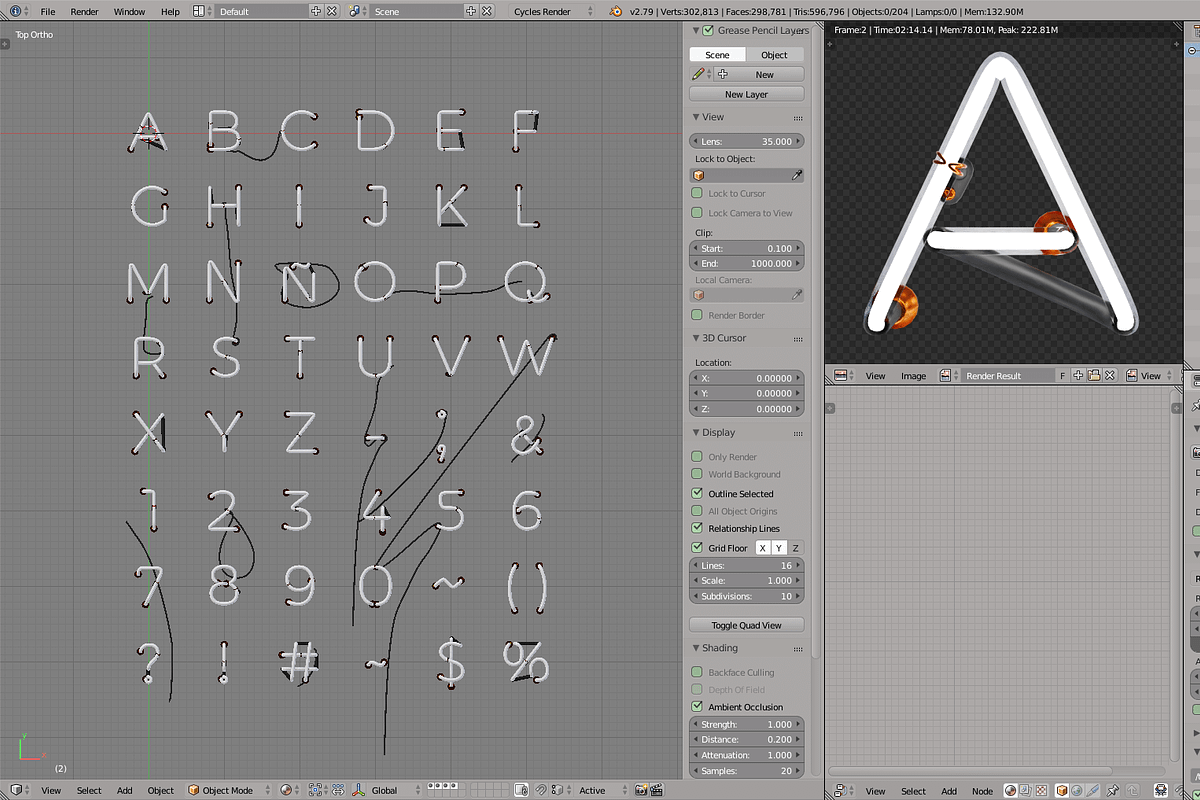Image resolution: width=1200 pixels, height=800 pixels.
Task: Open the Render menu
Action: (85, 11)
